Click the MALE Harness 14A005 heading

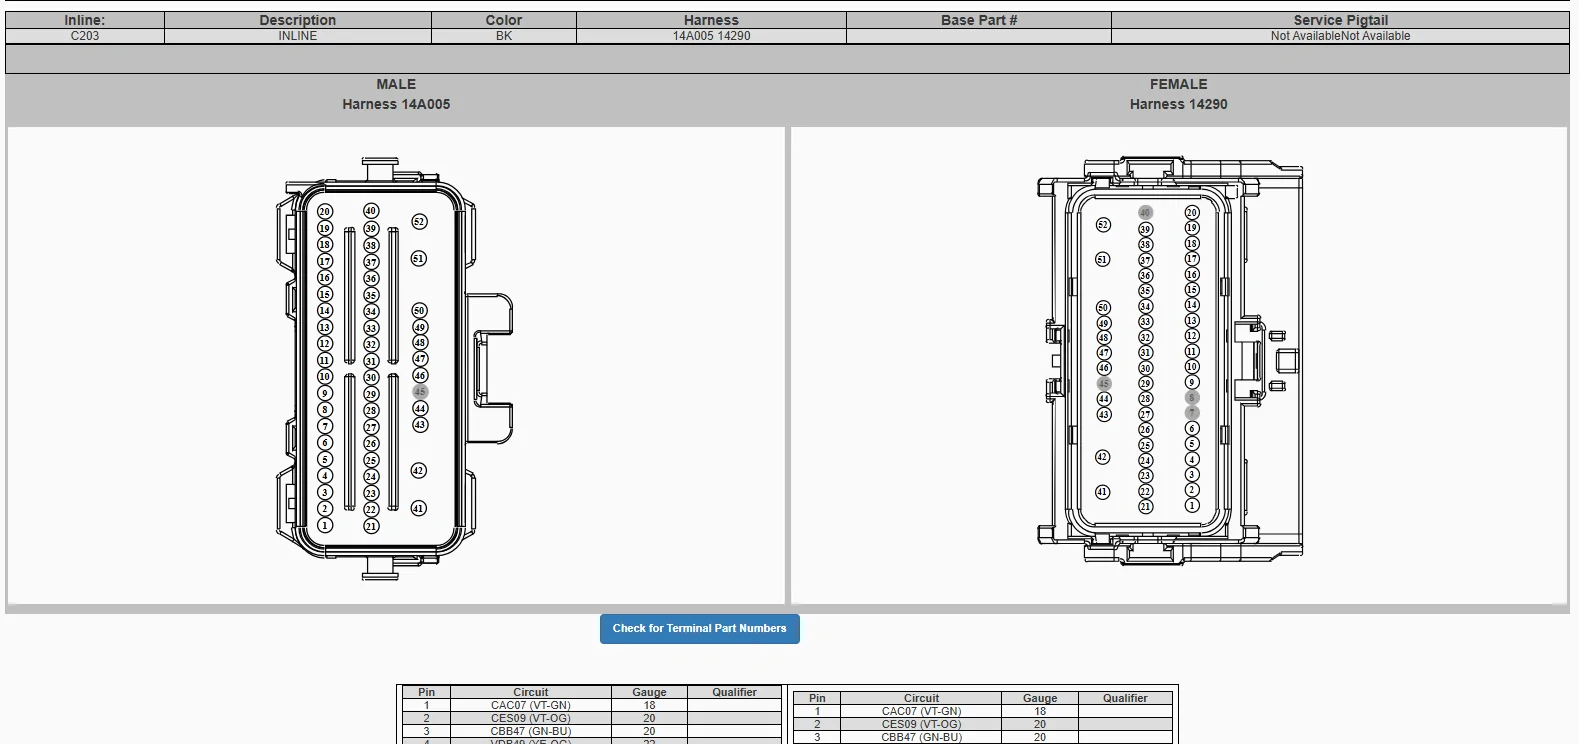[396, 94]
